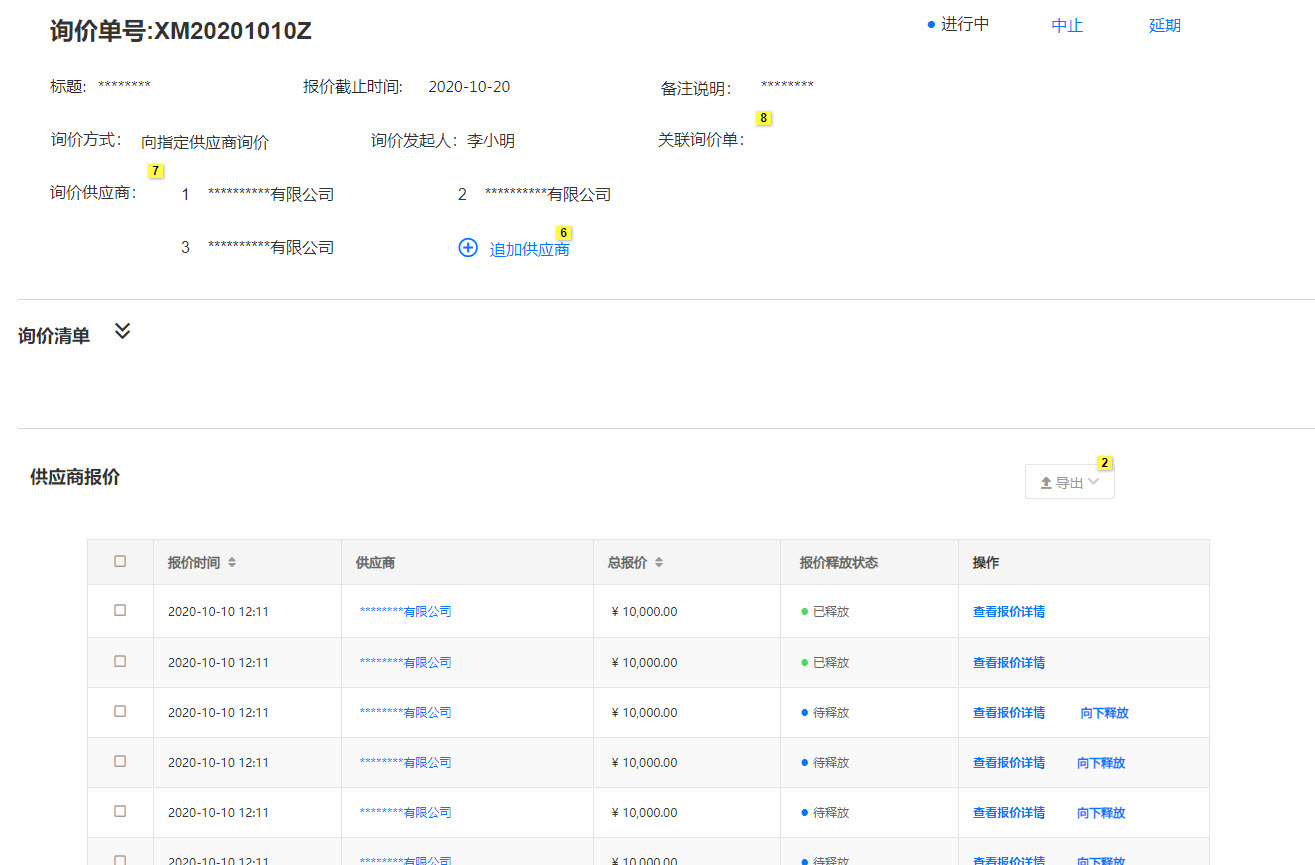Select the 询价单号:XM20201010Z title
This screenshot has height=865, width=1315.
pyautogui.click(x=181, y=31)
